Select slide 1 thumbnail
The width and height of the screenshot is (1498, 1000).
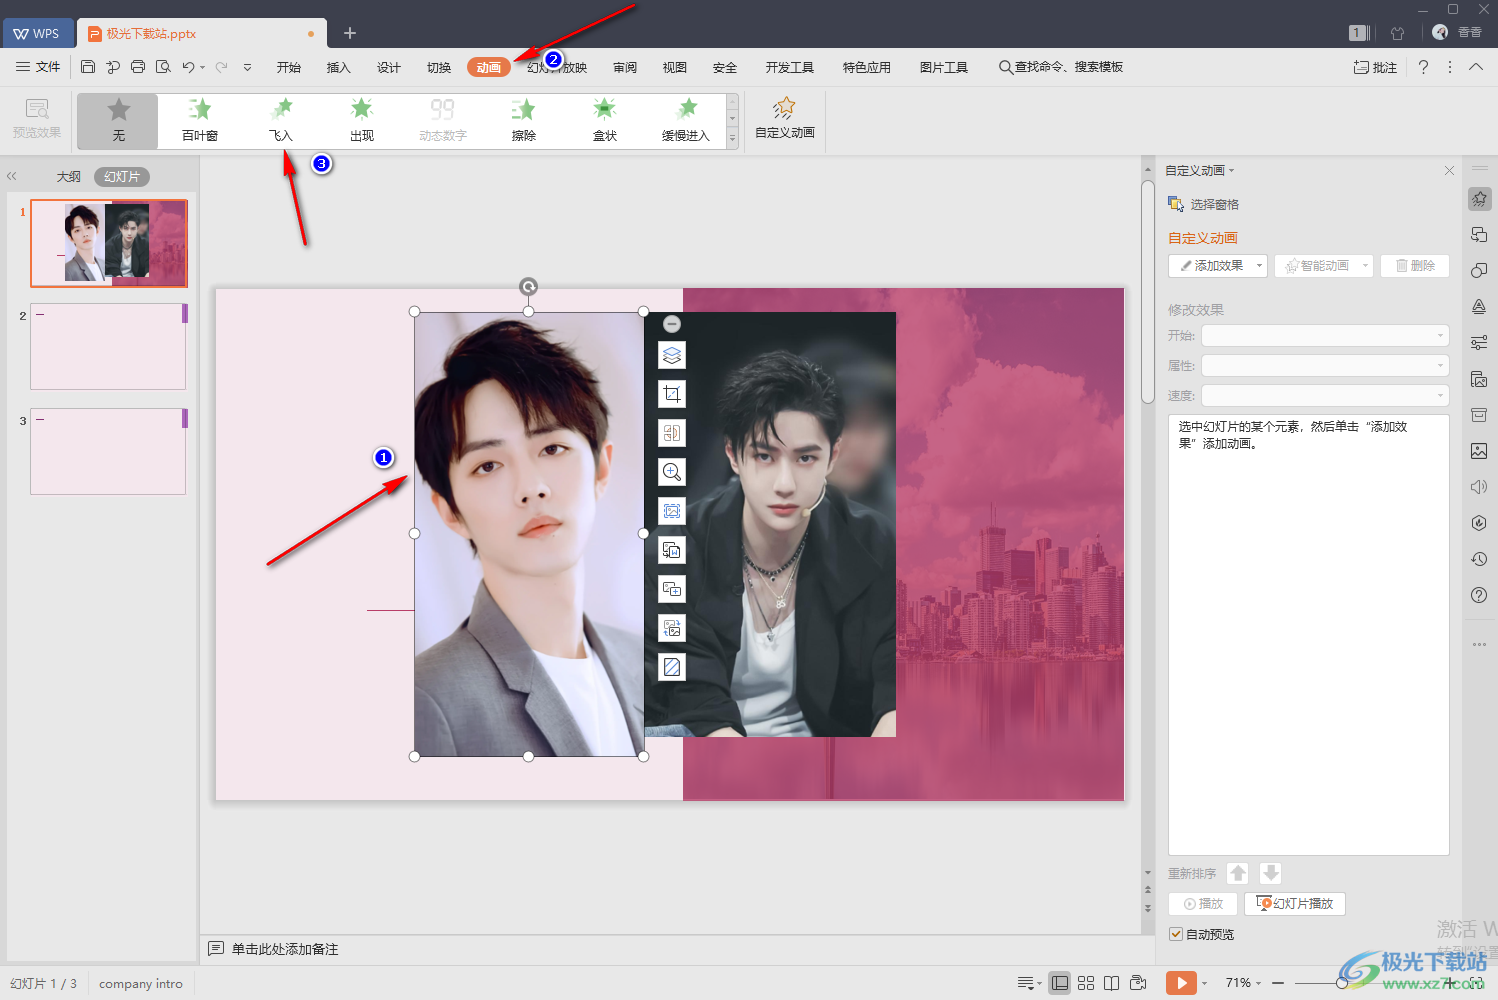108,243
